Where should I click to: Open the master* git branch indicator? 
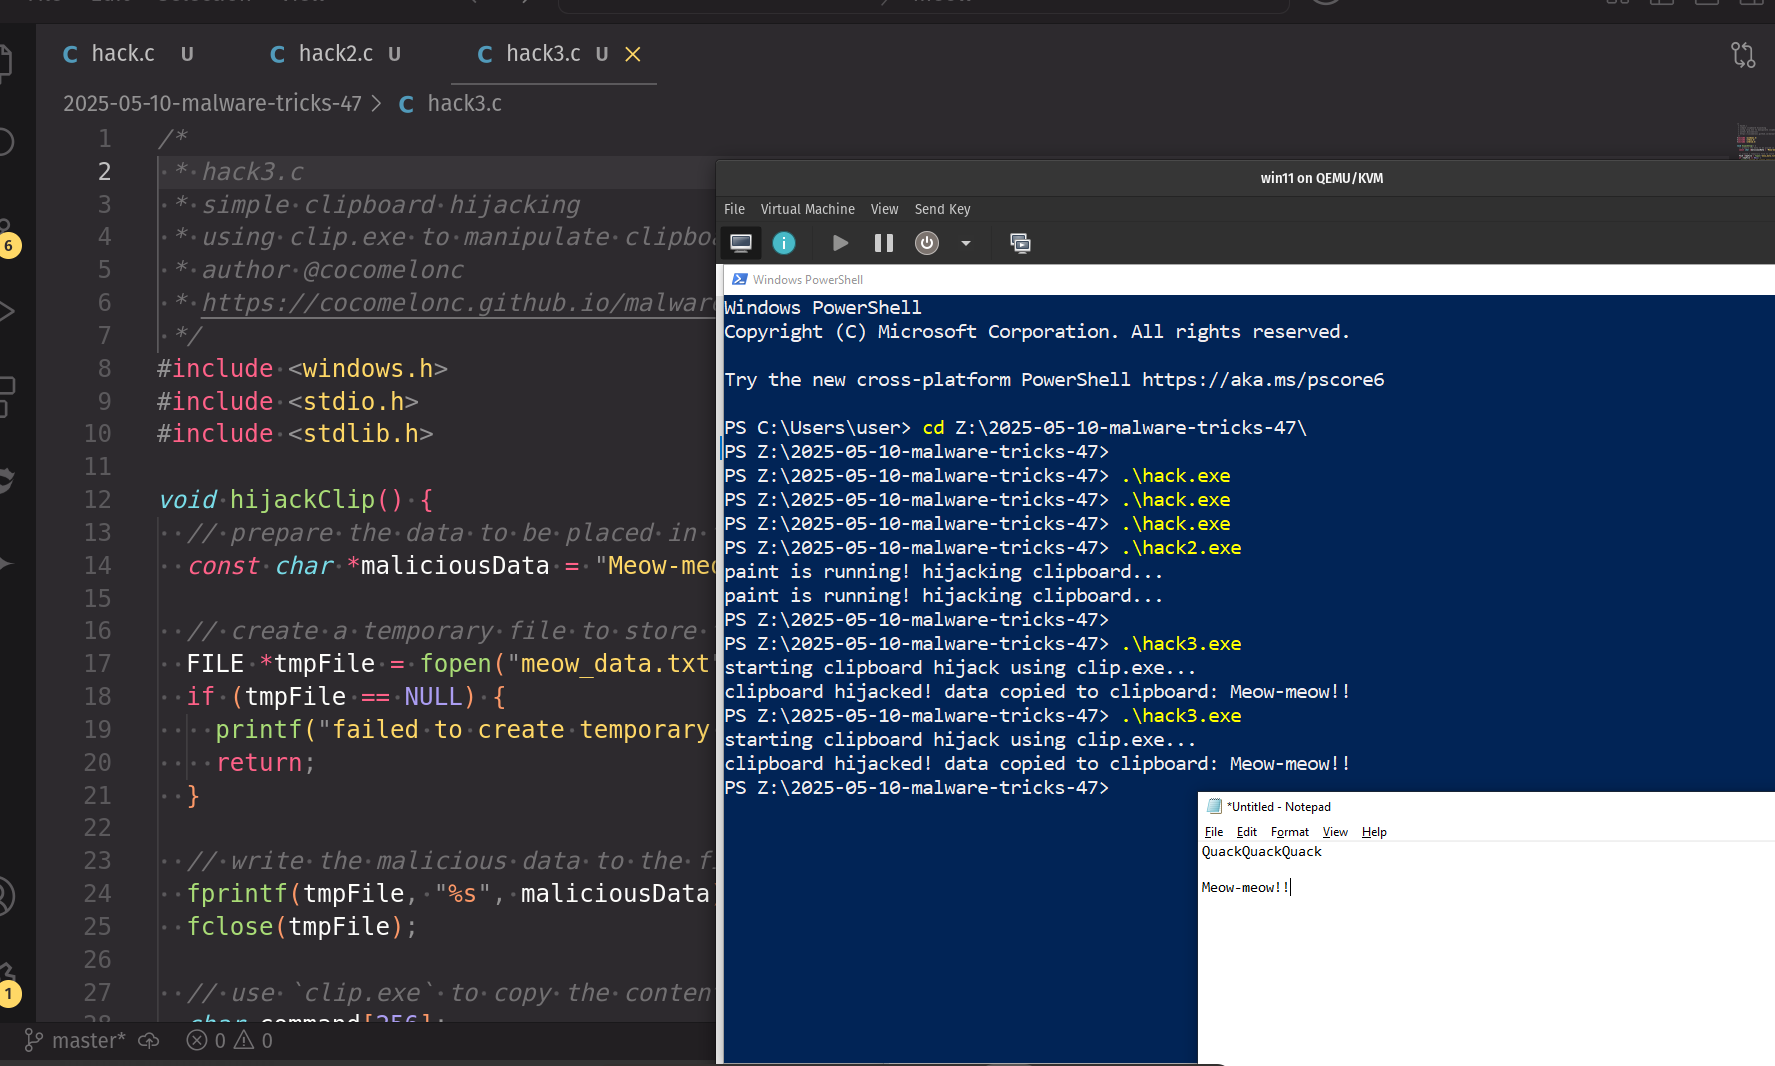point(75,1041)
